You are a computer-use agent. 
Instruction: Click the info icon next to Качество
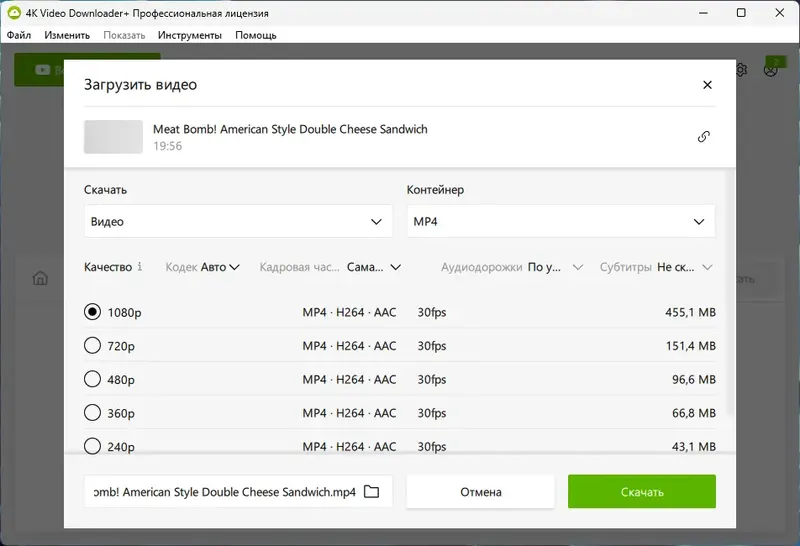pyautogui.click(x=140, y=267)
